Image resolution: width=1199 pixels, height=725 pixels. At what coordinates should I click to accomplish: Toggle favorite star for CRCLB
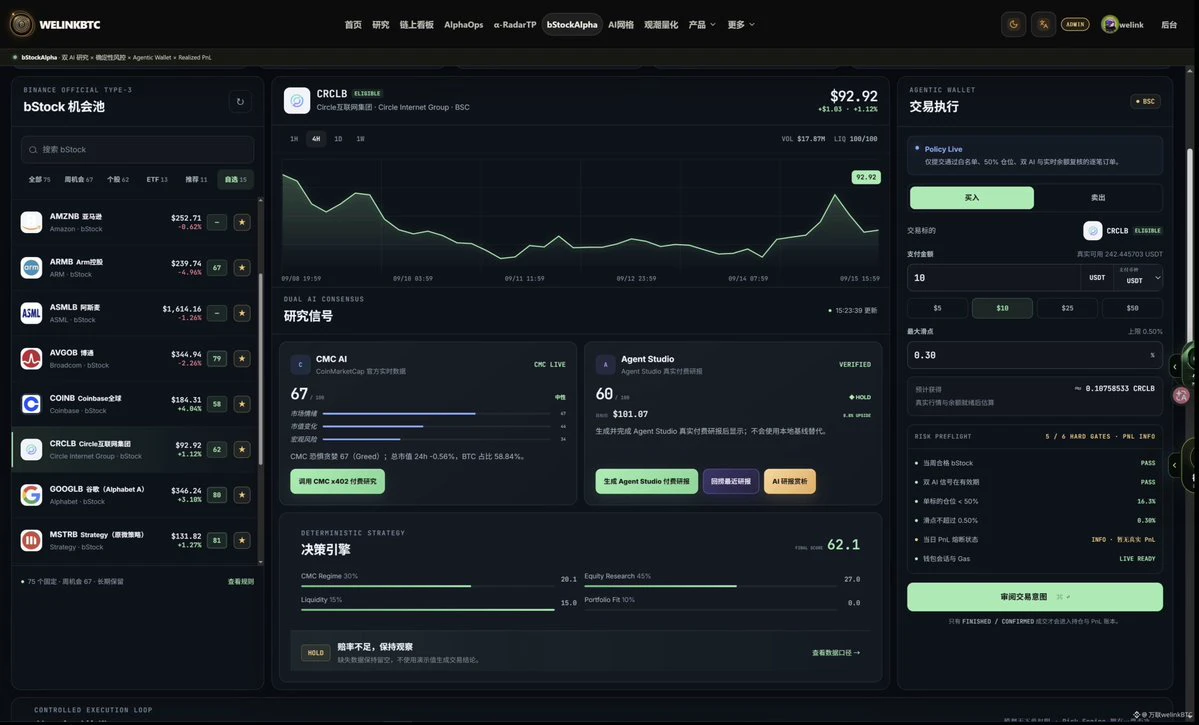(242, 450)
